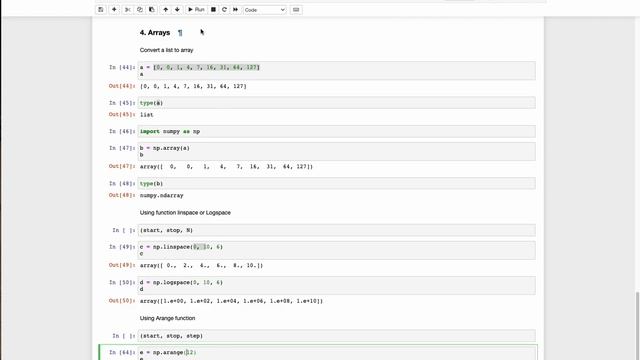
Task: Select the 'Convert a list to array' text
Action: click(167, 50)
